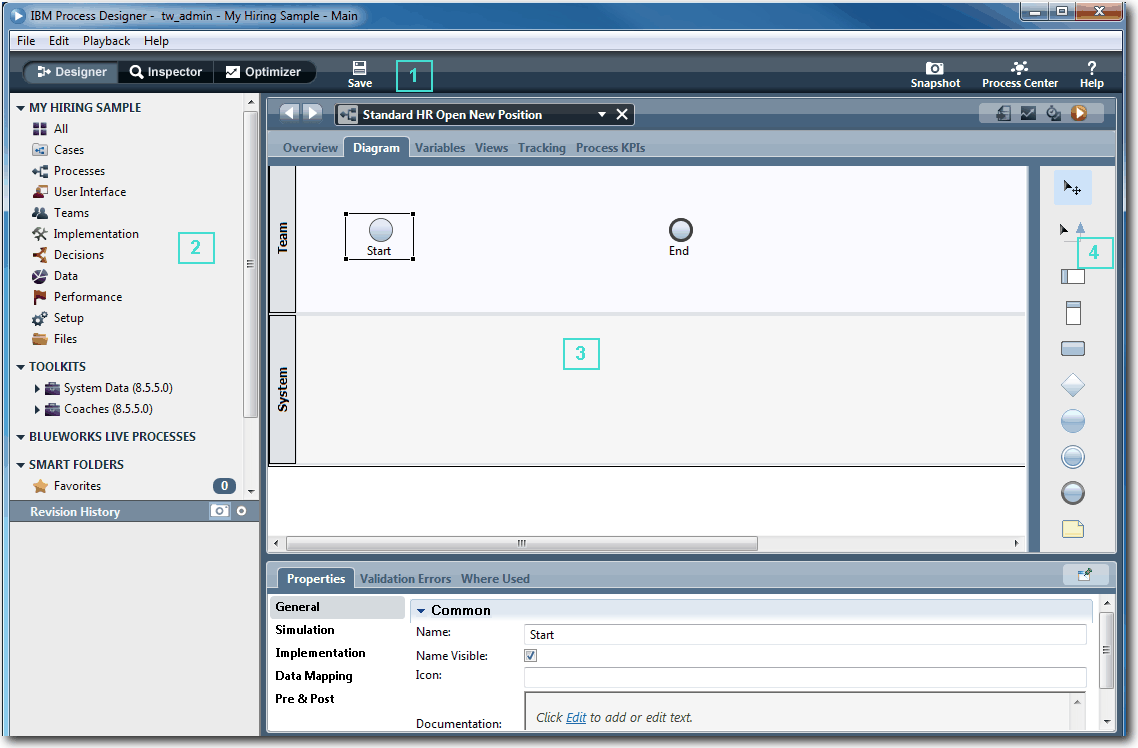This screenshot has width=1138, height=748.
Task: Select the lane tool in the palette
Action: [1072, 276]
